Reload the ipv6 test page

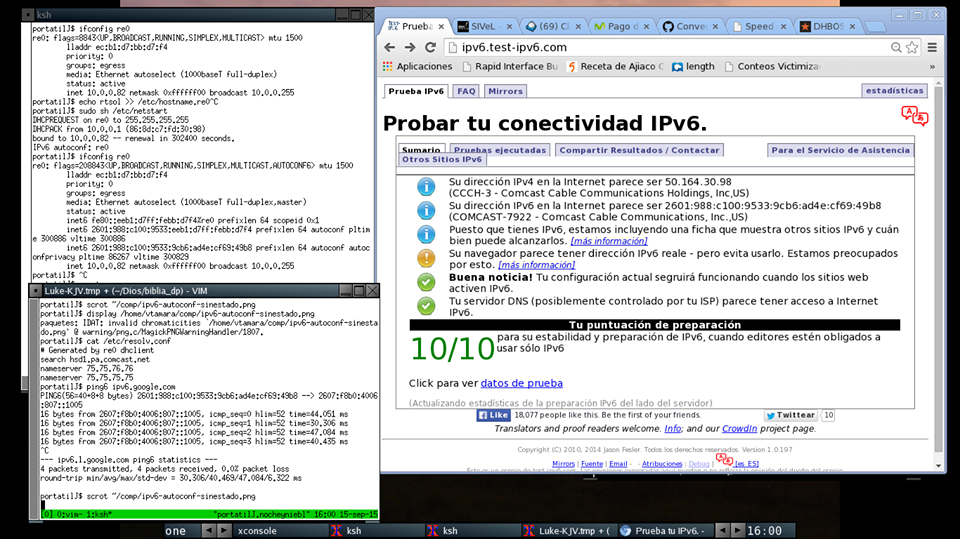point(430,47)
